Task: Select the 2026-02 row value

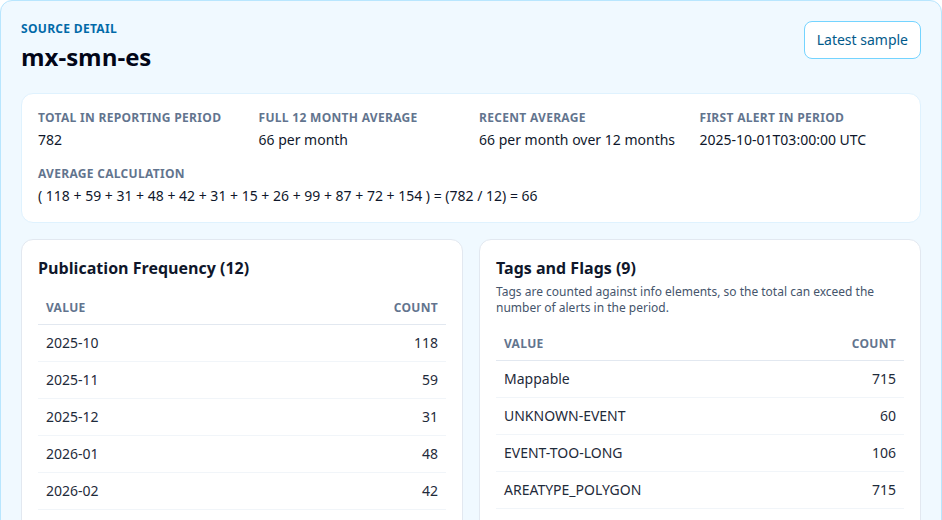Action: tap(72, 491)
